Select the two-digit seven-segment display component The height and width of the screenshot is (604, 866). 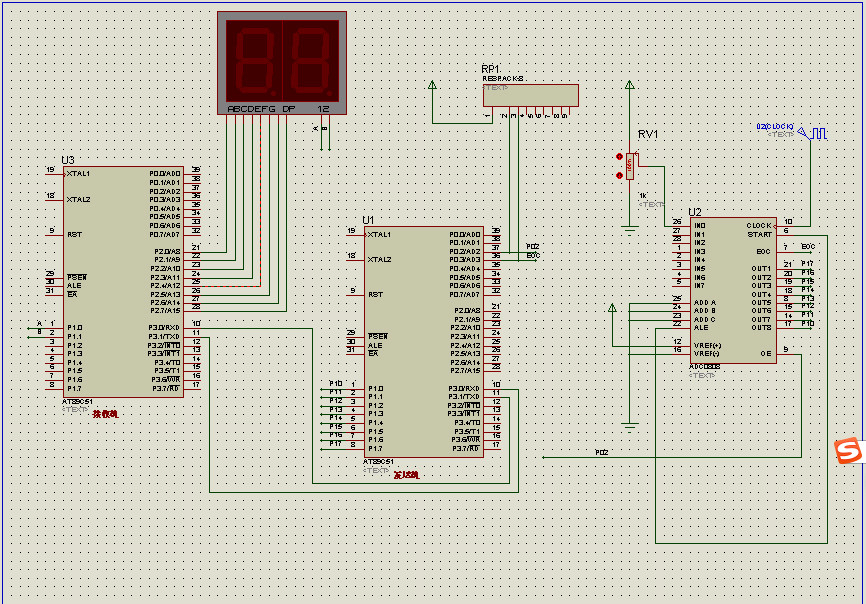coord(282,63)
